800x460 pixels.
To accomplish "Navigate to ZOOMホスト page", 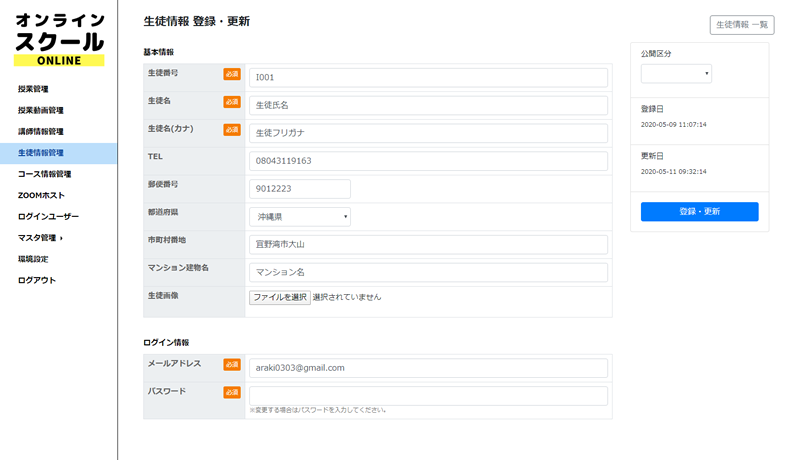I will tap(41, 195).
